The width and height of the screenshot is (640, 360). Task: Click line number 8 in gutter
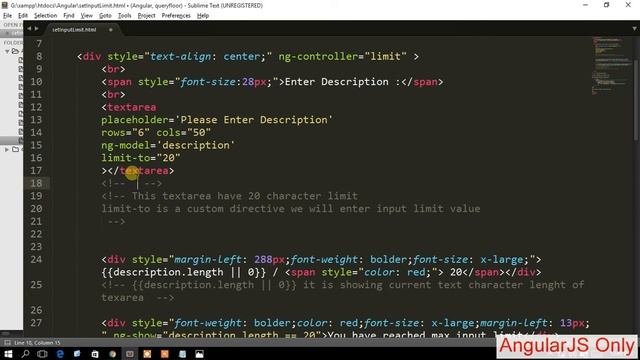[39, 56]
